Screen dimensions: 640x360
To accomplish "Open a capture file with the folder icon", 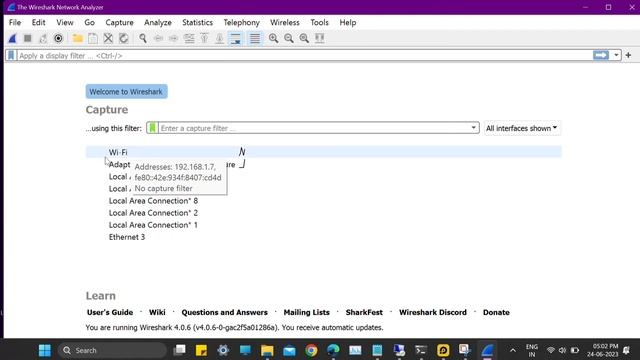I will [x=78, y=38].
